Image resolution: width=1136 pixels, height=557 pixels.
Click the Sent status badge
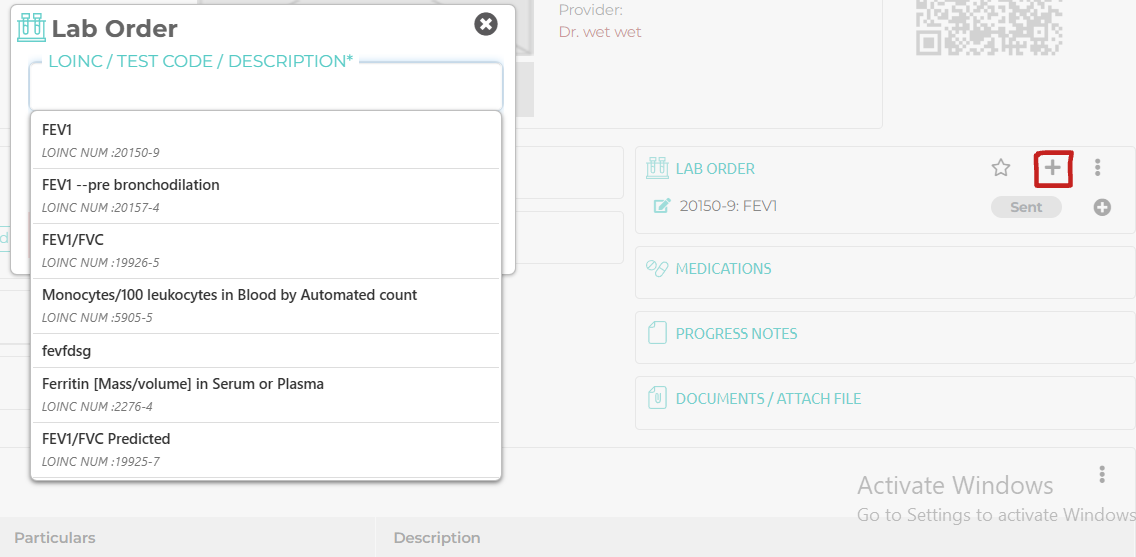[1026, 207]
